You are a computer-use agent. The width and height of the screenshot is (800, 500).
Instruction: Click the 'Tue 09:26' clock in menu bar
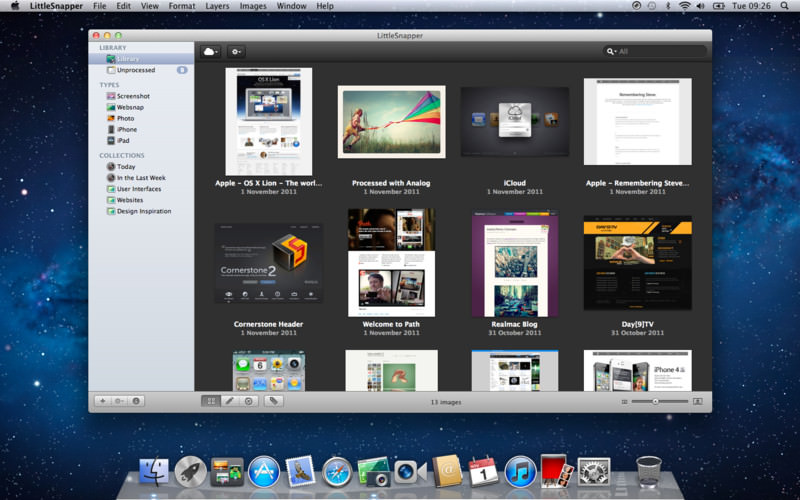coord(751,6)
